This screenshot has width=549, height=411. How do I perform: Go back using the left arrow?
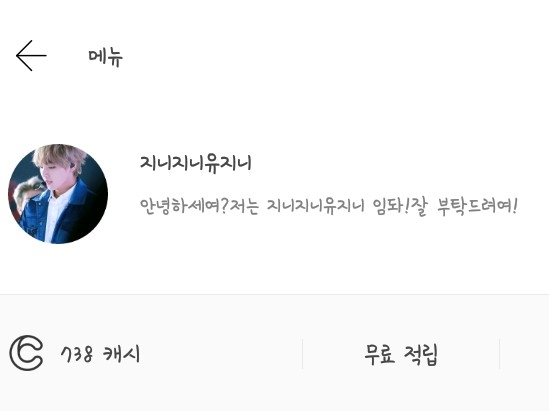pos(31,55)
